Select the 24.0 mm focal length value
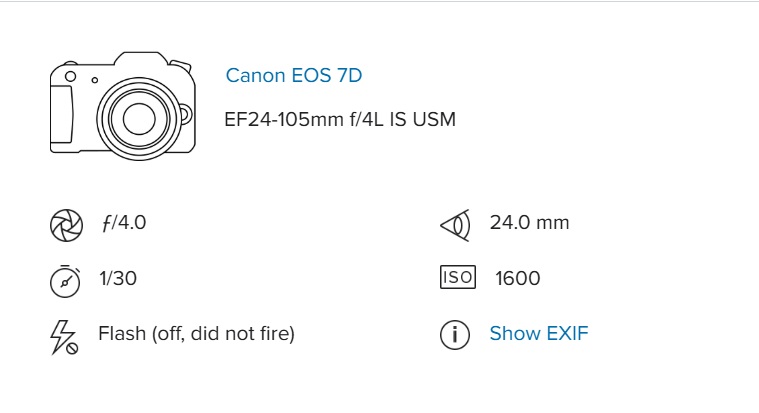The height and width of the screenshot is (413, 759). click(x=529, y=223)
